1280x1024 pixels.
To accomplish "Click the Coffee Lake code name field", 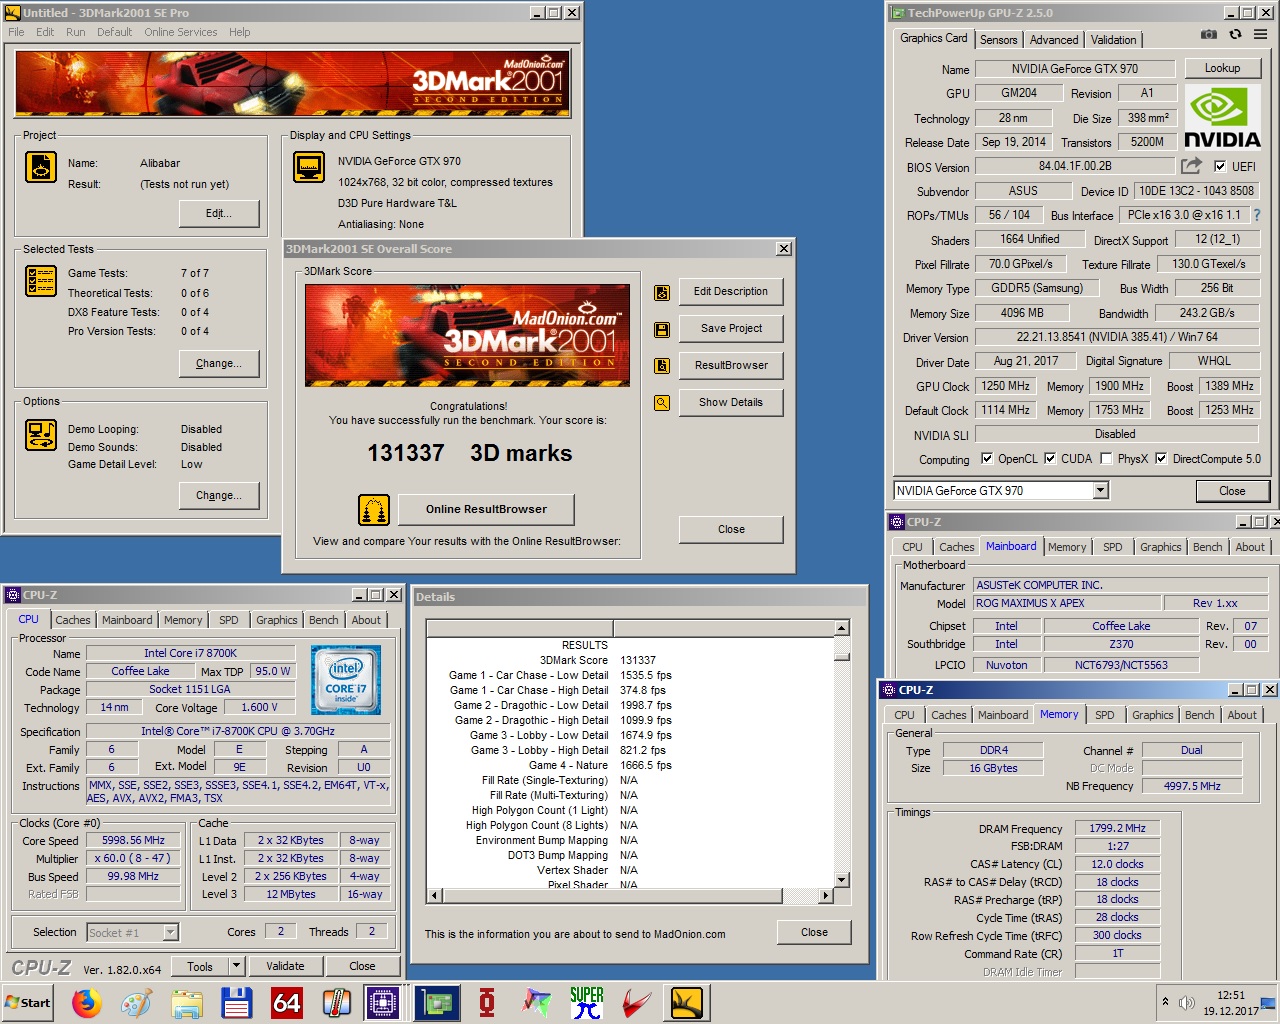I will 140,671.
